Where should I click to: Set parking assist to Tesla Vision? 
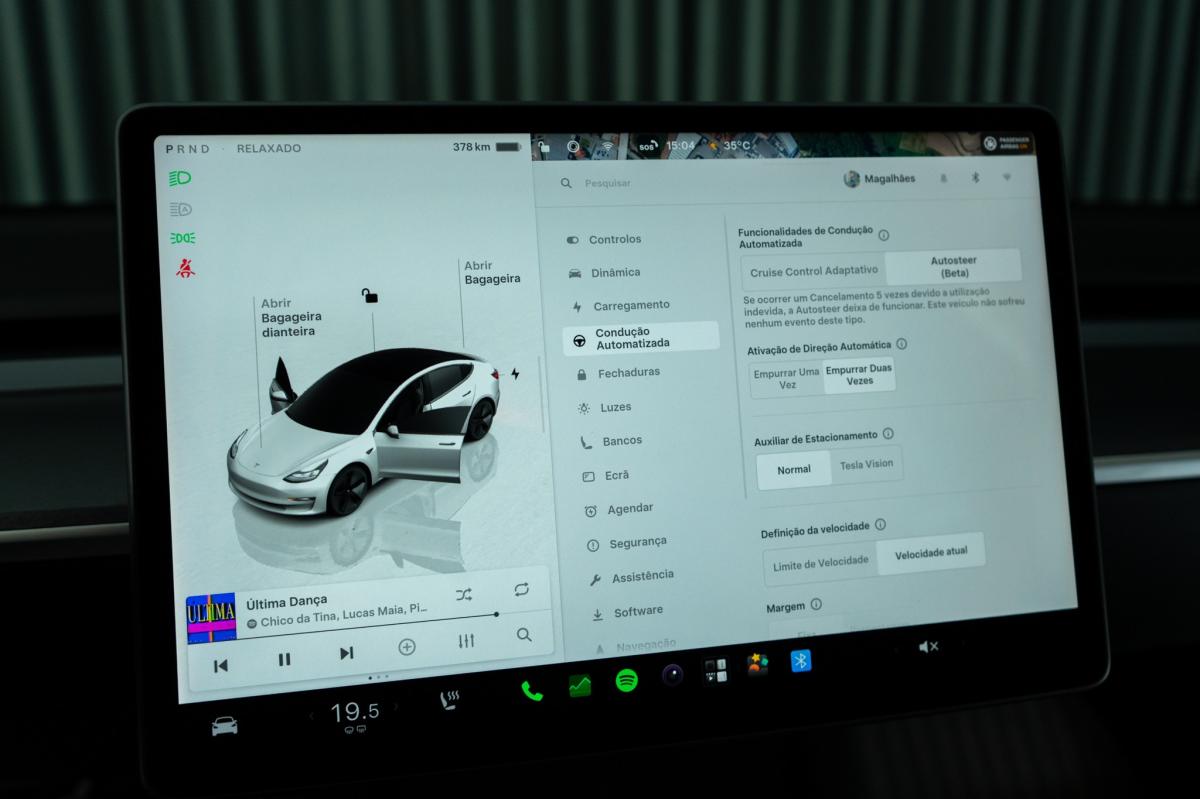tap(866, 464)
